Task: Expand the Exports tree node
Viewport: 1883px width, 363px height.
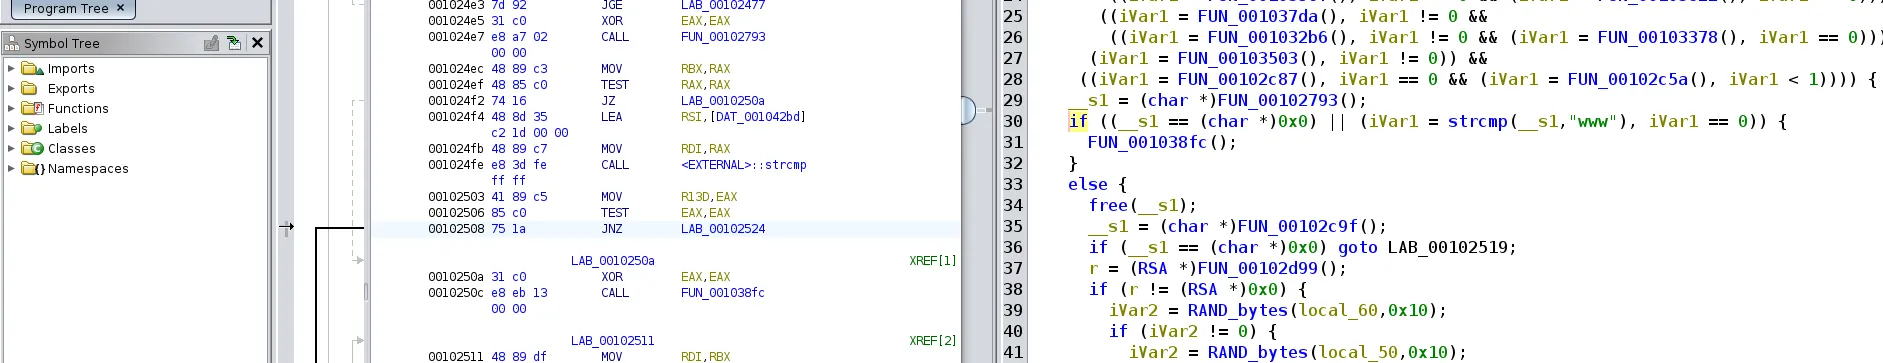Action: click(x=11, y=88)
